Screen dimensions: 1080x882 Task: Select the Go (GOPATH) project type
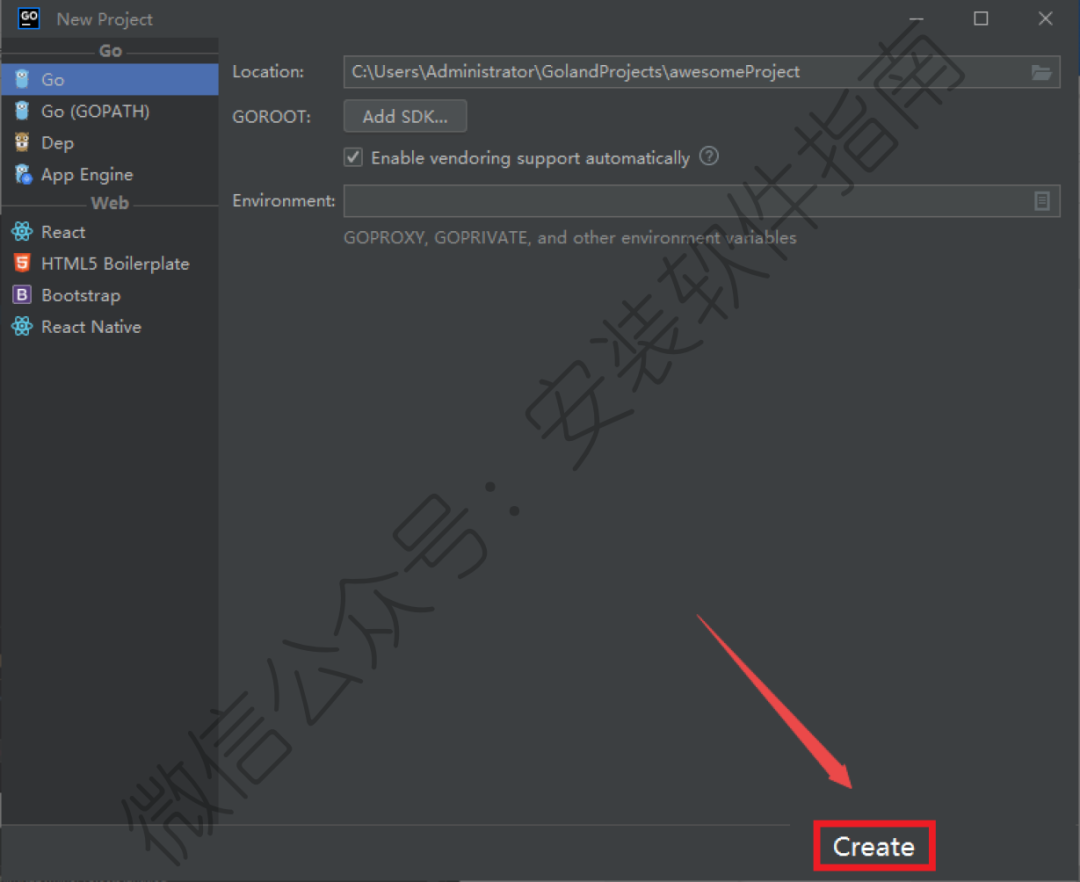[110, 111]
